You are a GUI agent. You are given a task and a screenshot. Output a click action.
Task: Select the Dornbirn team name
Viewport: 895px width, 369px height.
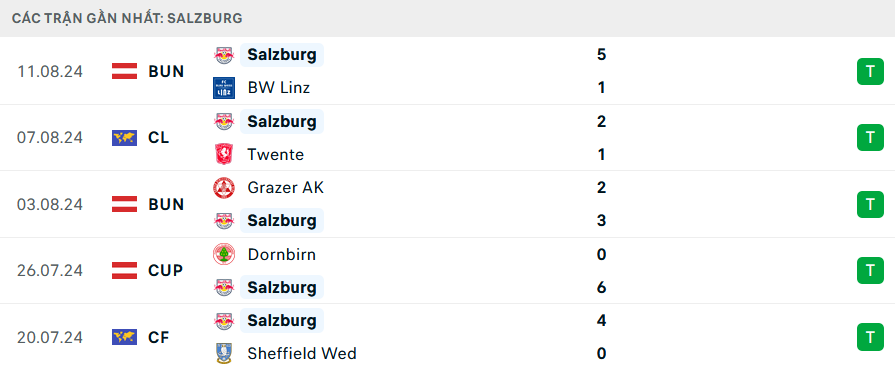(x=281, y=254)
